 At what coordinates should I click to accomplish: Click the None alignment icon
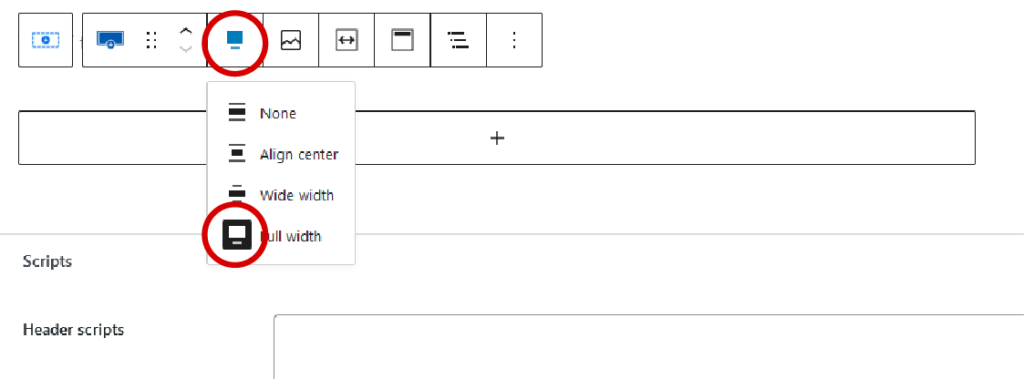[237, 113]
